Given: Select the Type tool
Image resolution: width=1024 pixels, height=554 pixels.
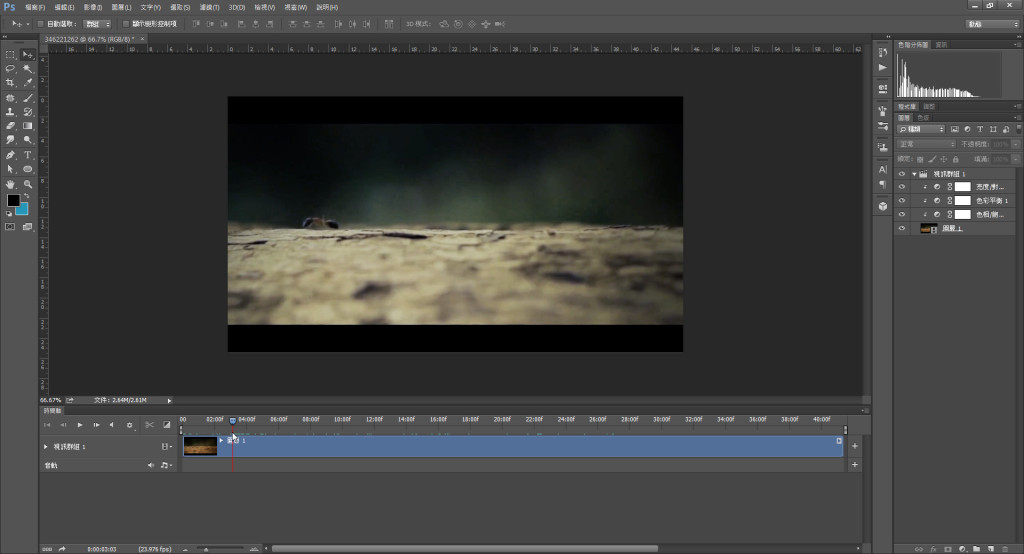Looking at the screenshot, I should pos(28,155).
